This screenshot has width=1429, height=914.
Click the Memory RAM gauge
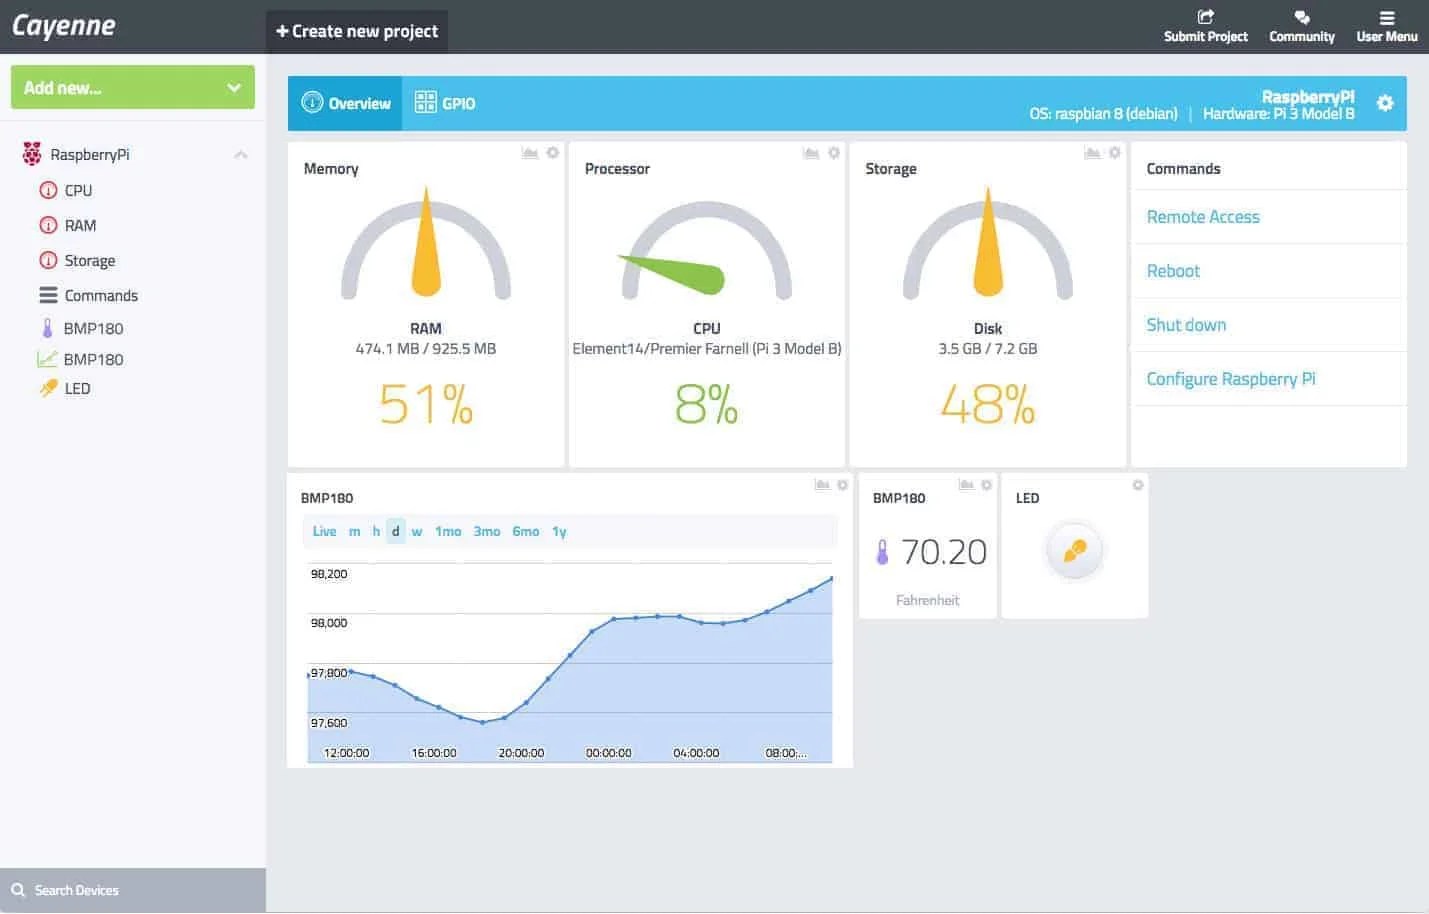pyautogui.click(x=426, y=243)
